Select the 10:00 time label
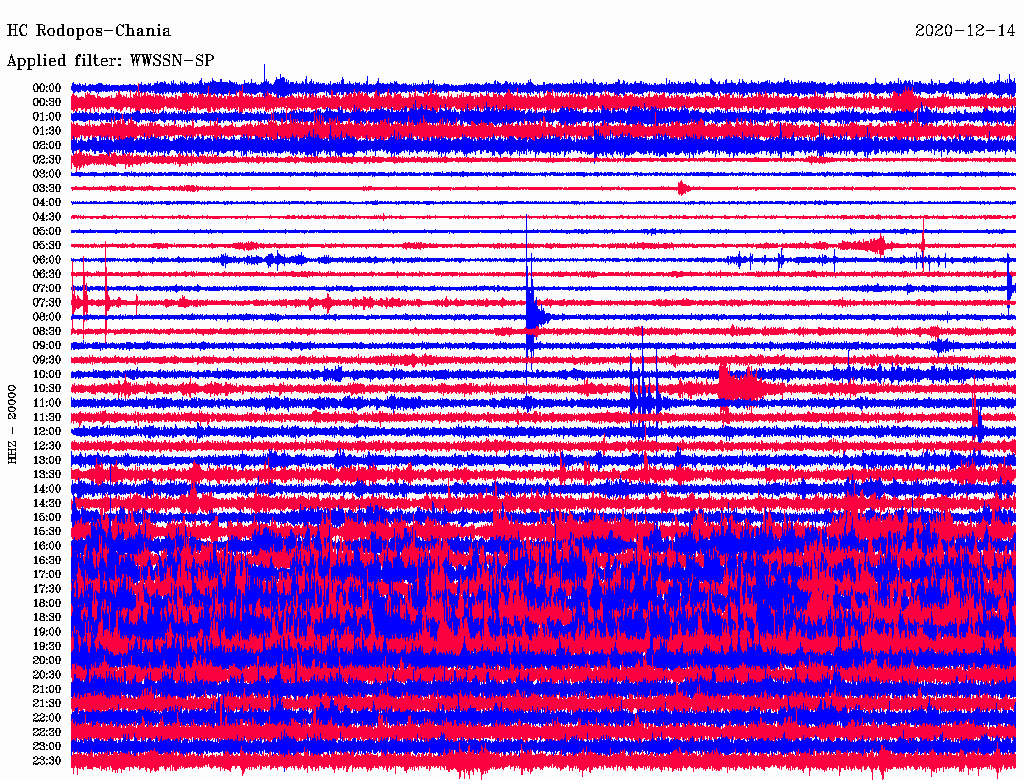Screen dimensions: 1024x780 (x=47, y=374)
